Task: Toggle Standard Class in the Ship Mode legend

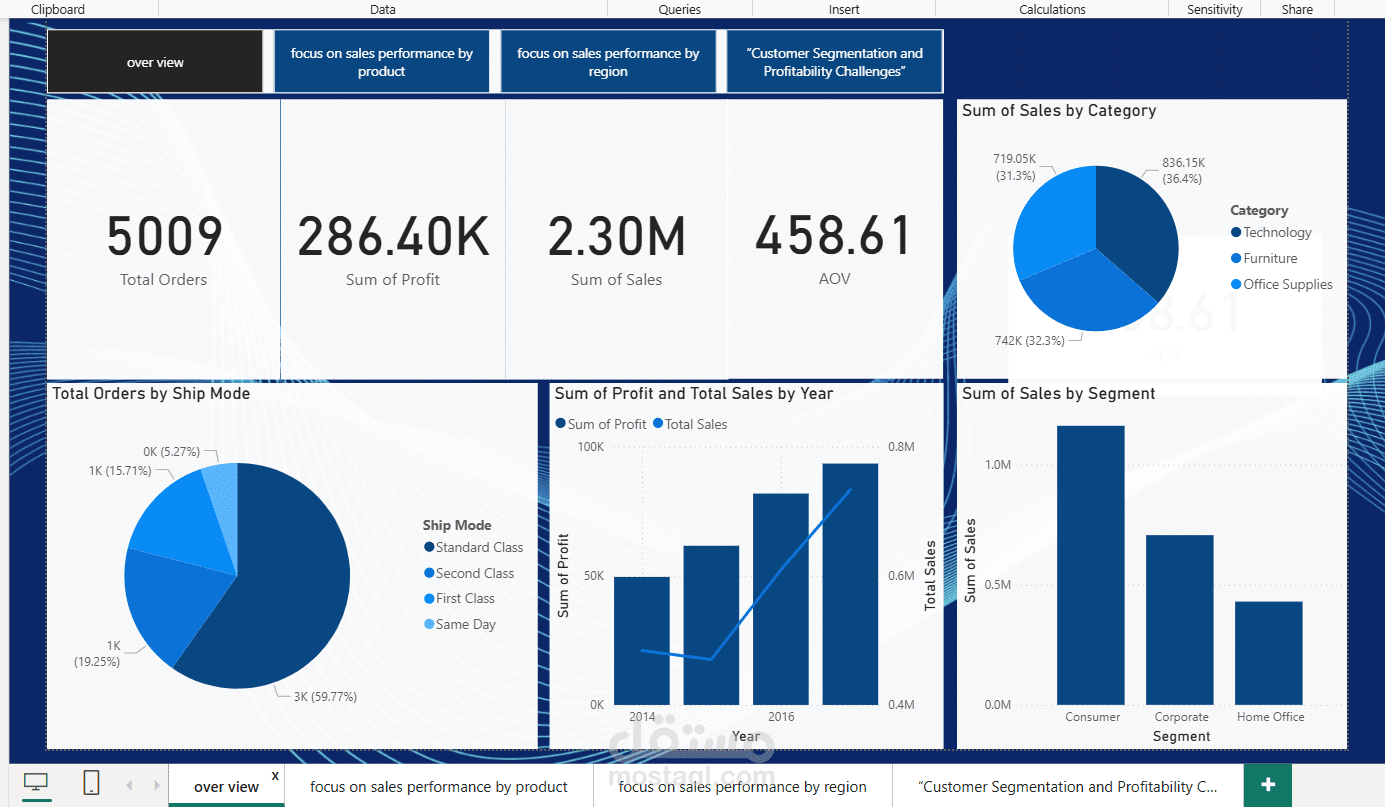Action: pos(429,547)
